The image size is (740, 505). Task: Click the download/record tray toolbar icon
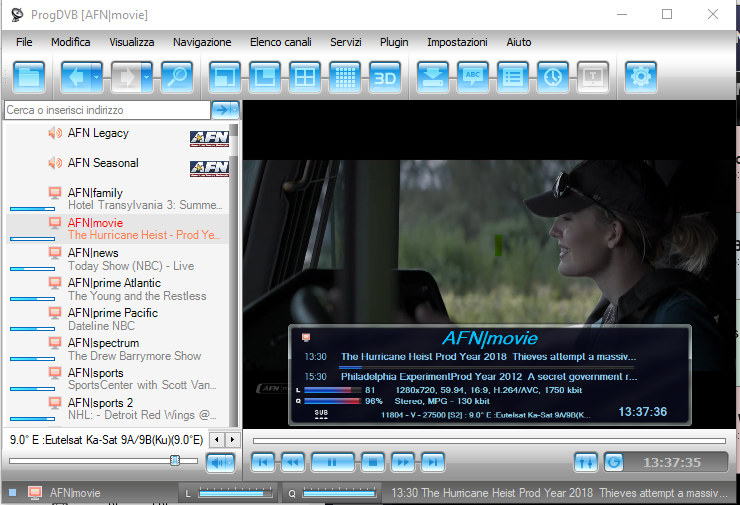tap(433, 77)
